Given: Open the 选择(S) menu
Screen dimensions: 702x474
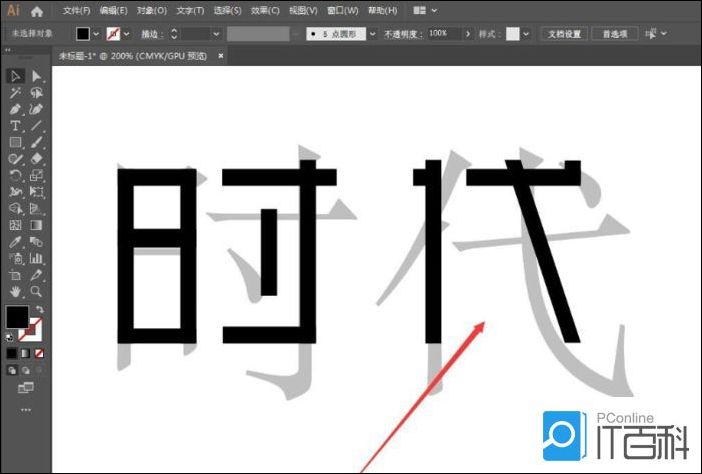Looking at the screenshot, I should (x=227, y=11).
